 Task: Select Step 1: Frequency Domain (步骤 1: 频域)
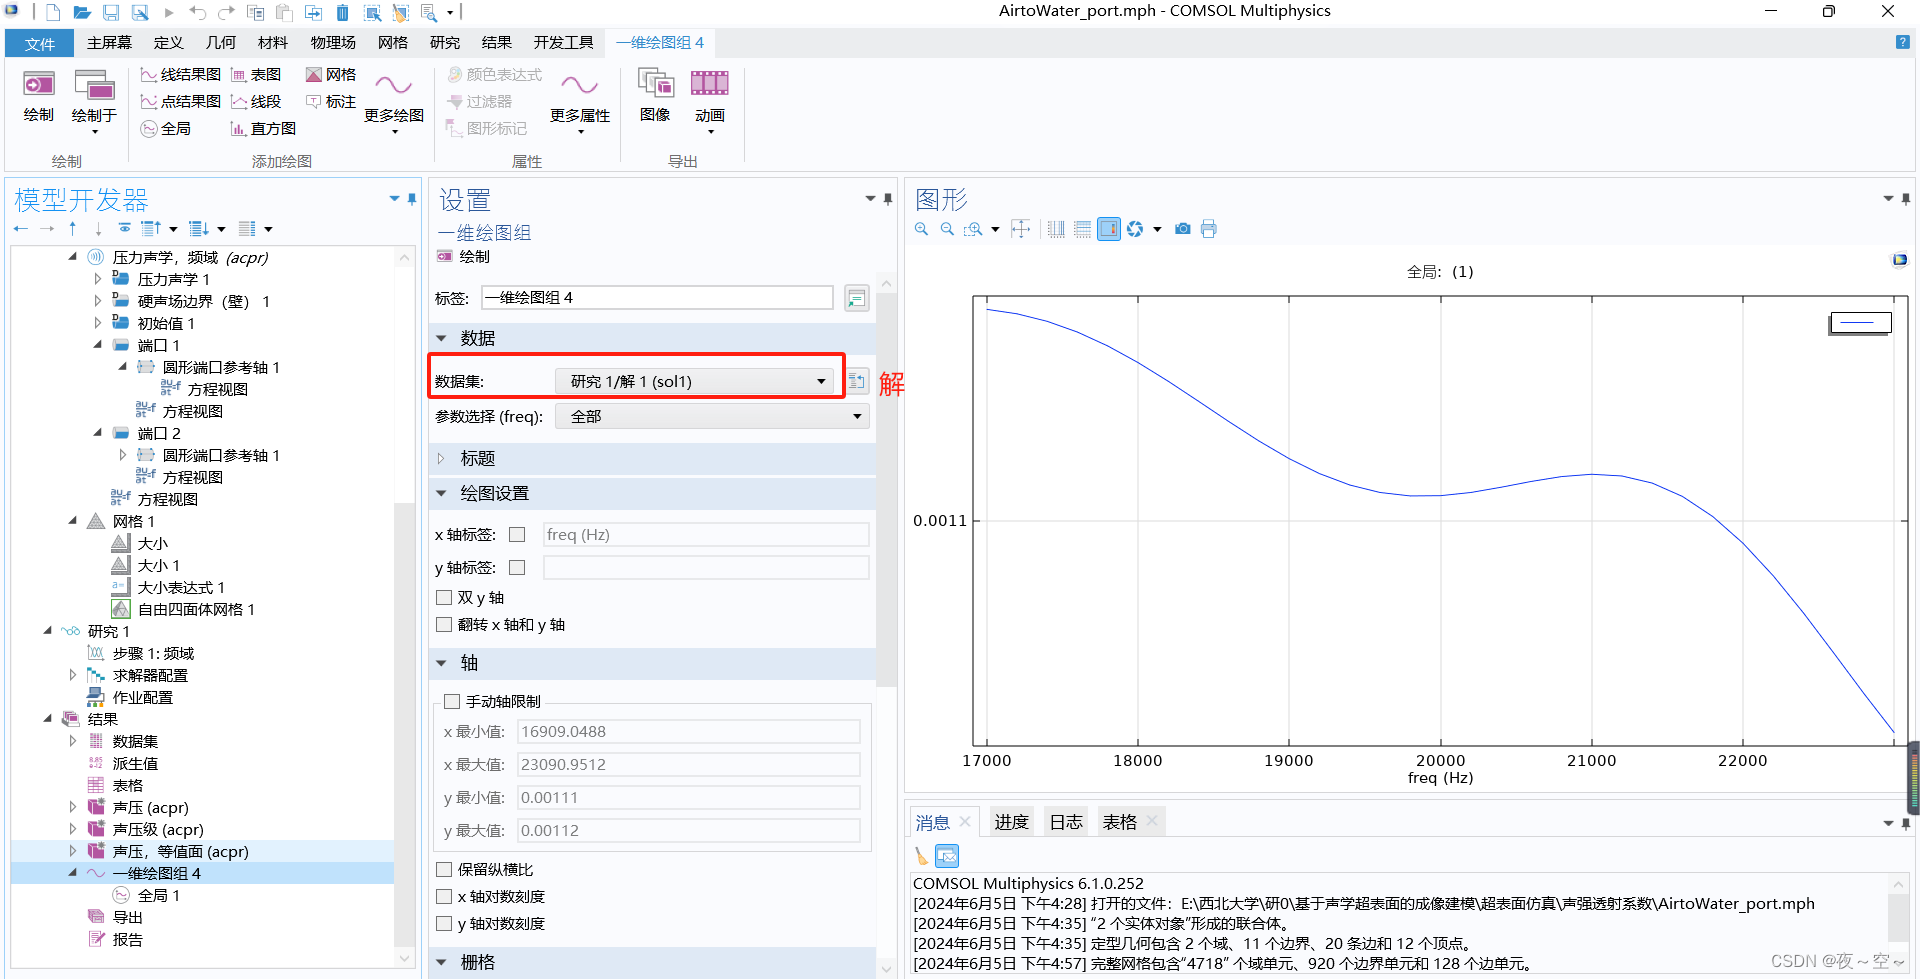point(153,654)
